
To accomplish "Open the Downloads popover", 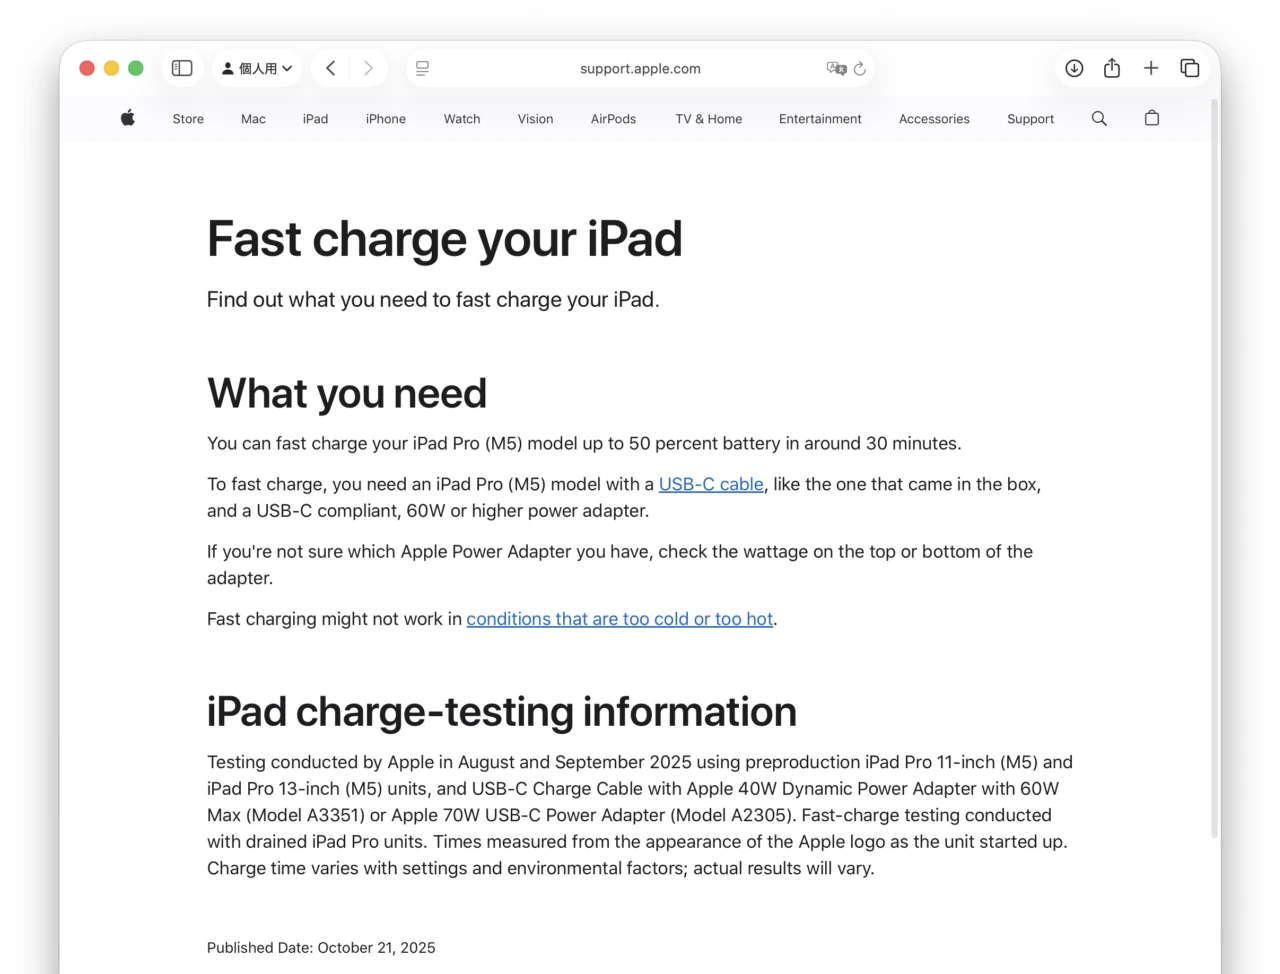I will [x=1074, y=68].
